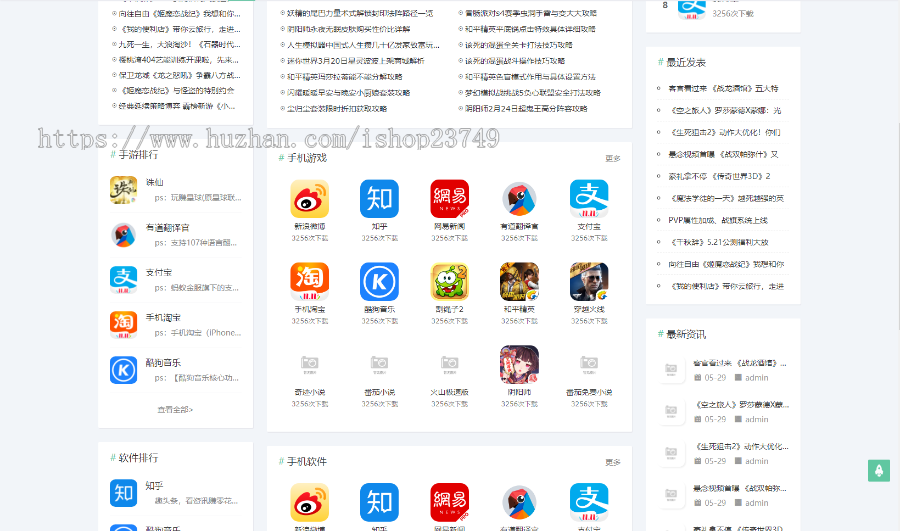This screenshot has width=900, height=531.
Task: Open the 知乎 icon in 软件排行
Action: tap(123, 493)
